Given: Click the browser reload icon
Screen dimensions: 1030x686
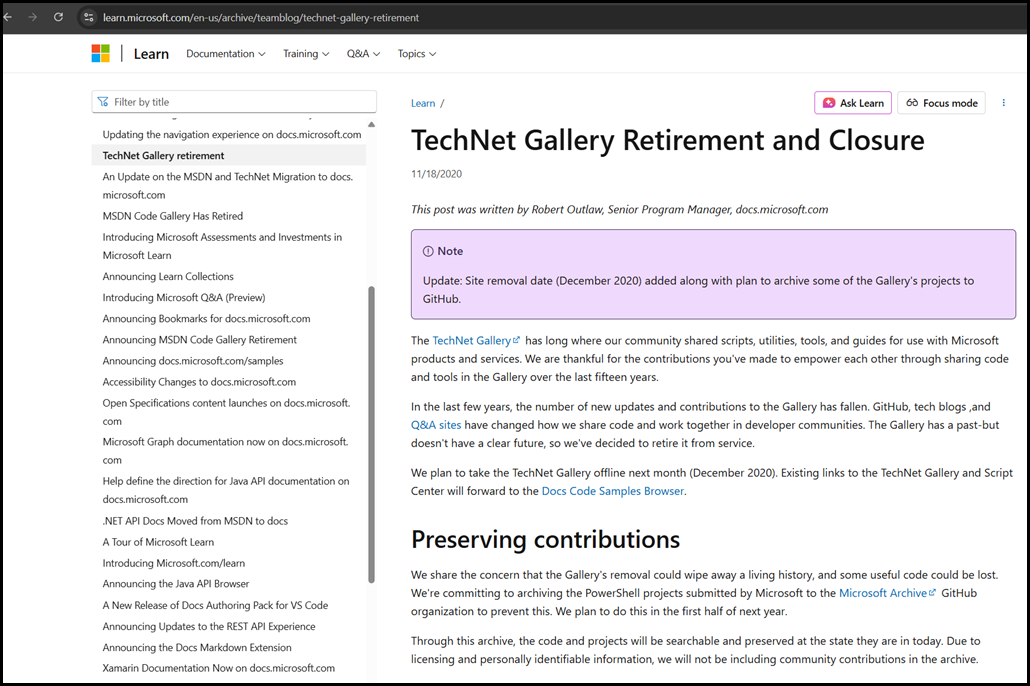Looking at the screenshot, I should point(58,17).
